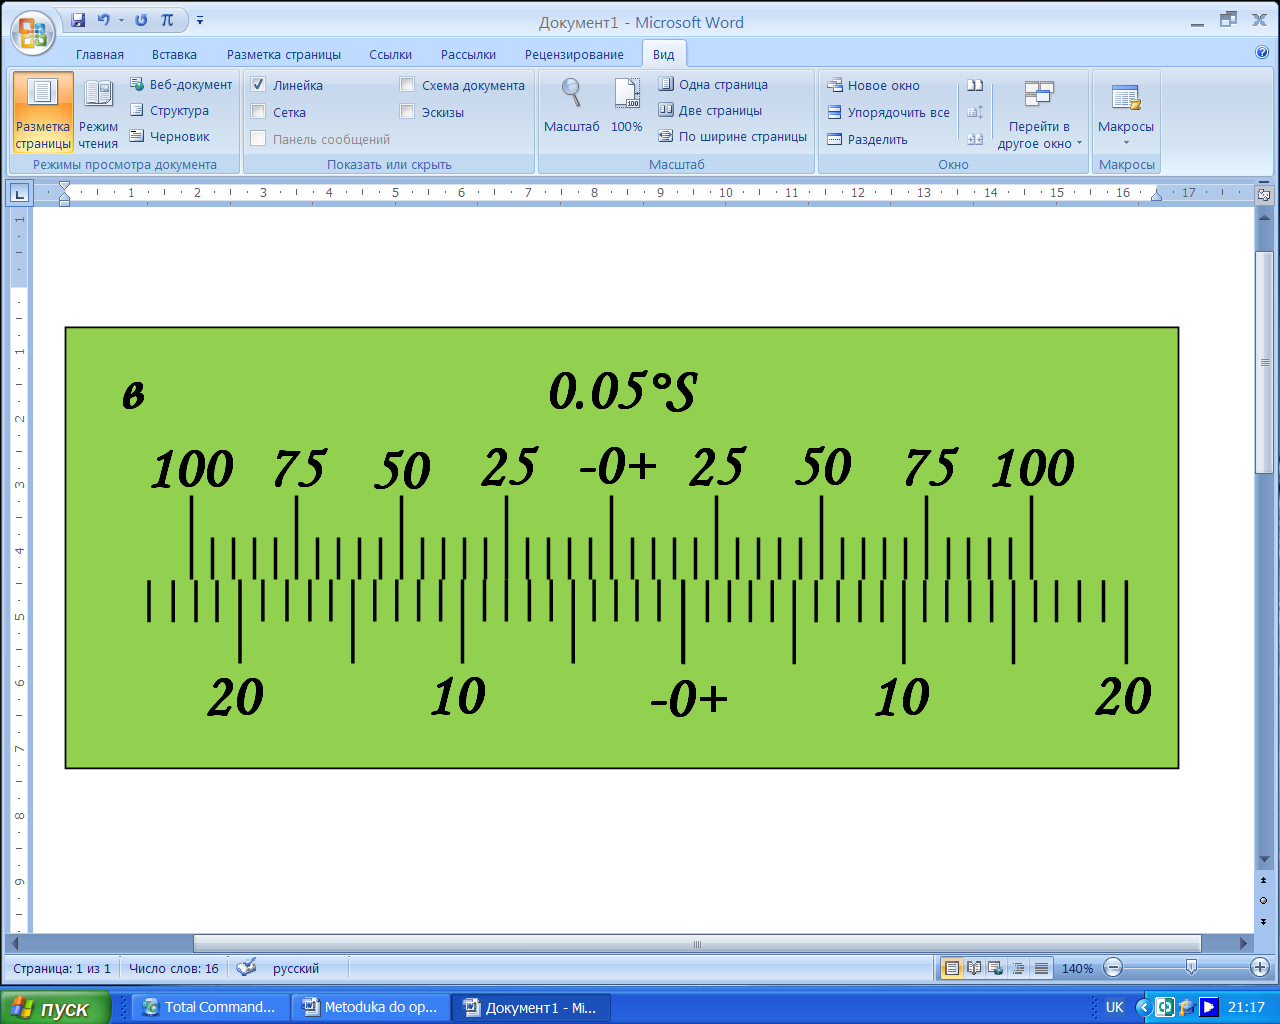The width and height of the screenshot is (1280, 1024).
Task: Switch to Draft (Черновик) view
Action: 170,137
